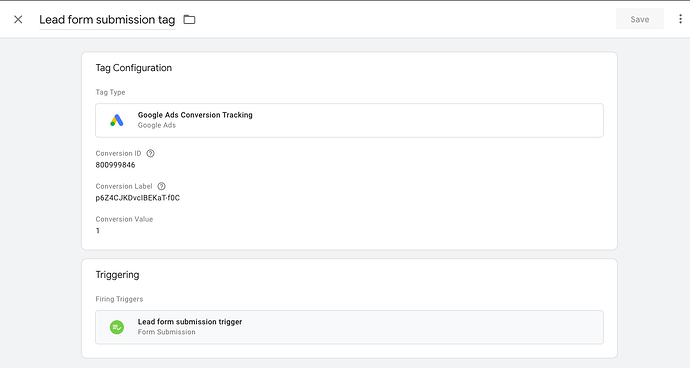The height and width of the screenshot is (368, 690).
Task: Click the Tag Configuration heading
Action: (x=134, y=68)
